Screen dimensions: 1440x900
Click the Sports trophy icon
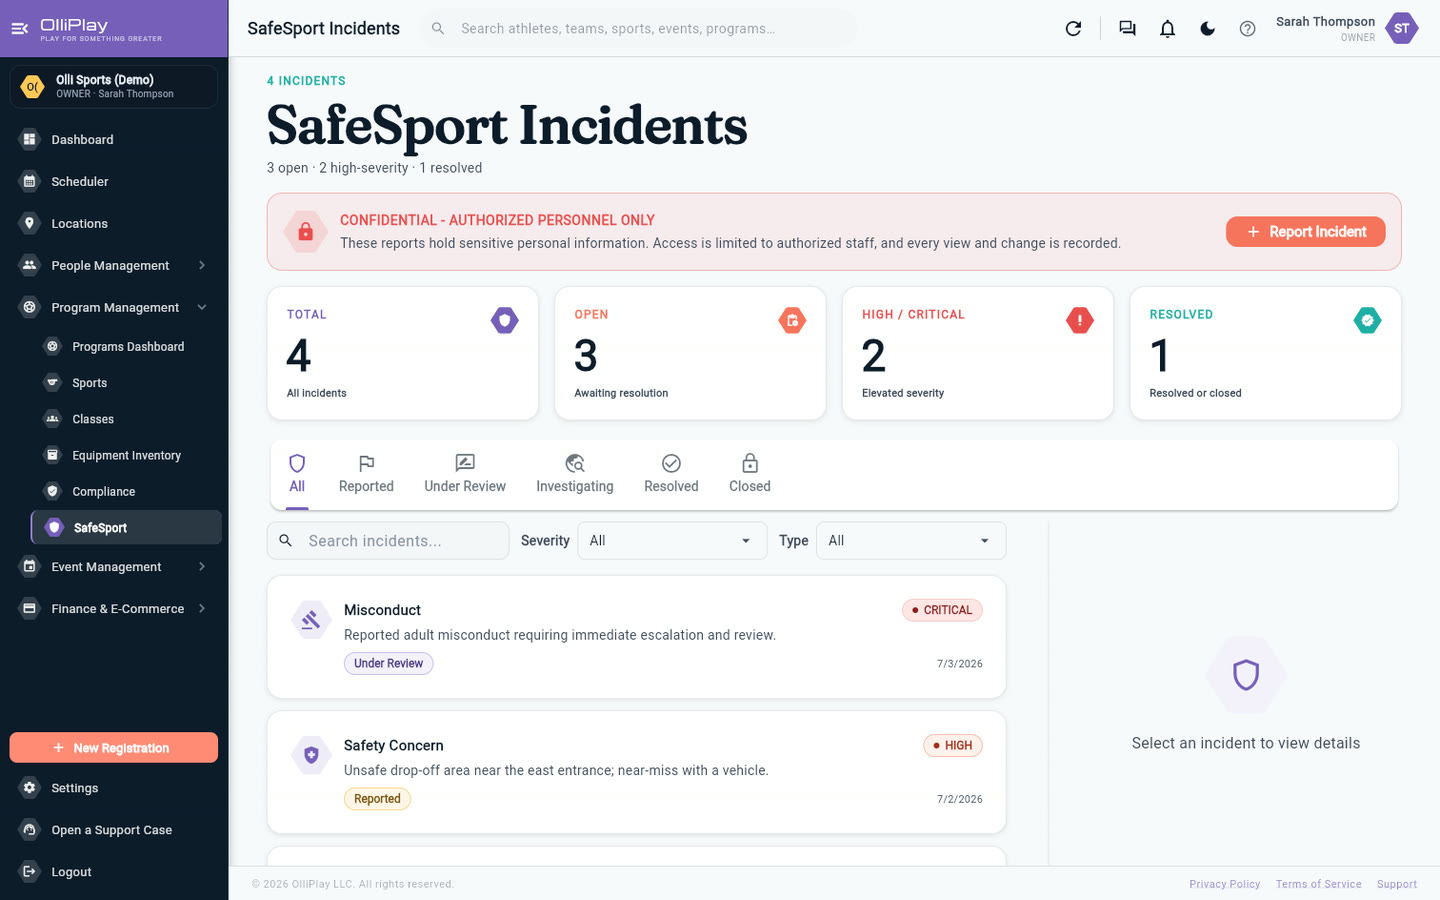tap(52, 382)
